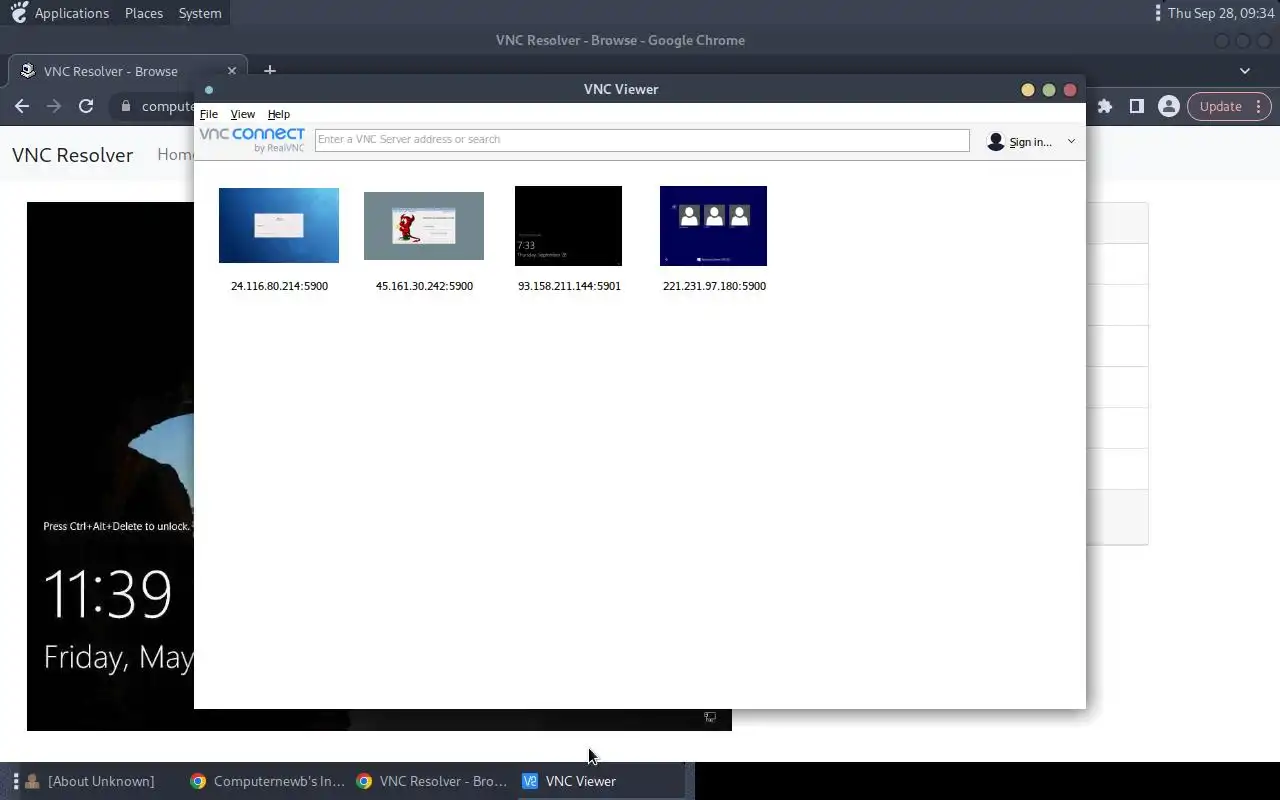Select the 24.116.80.214:5900 connection thumbnail
1280x800 pixels.
[x=279, y=225]
